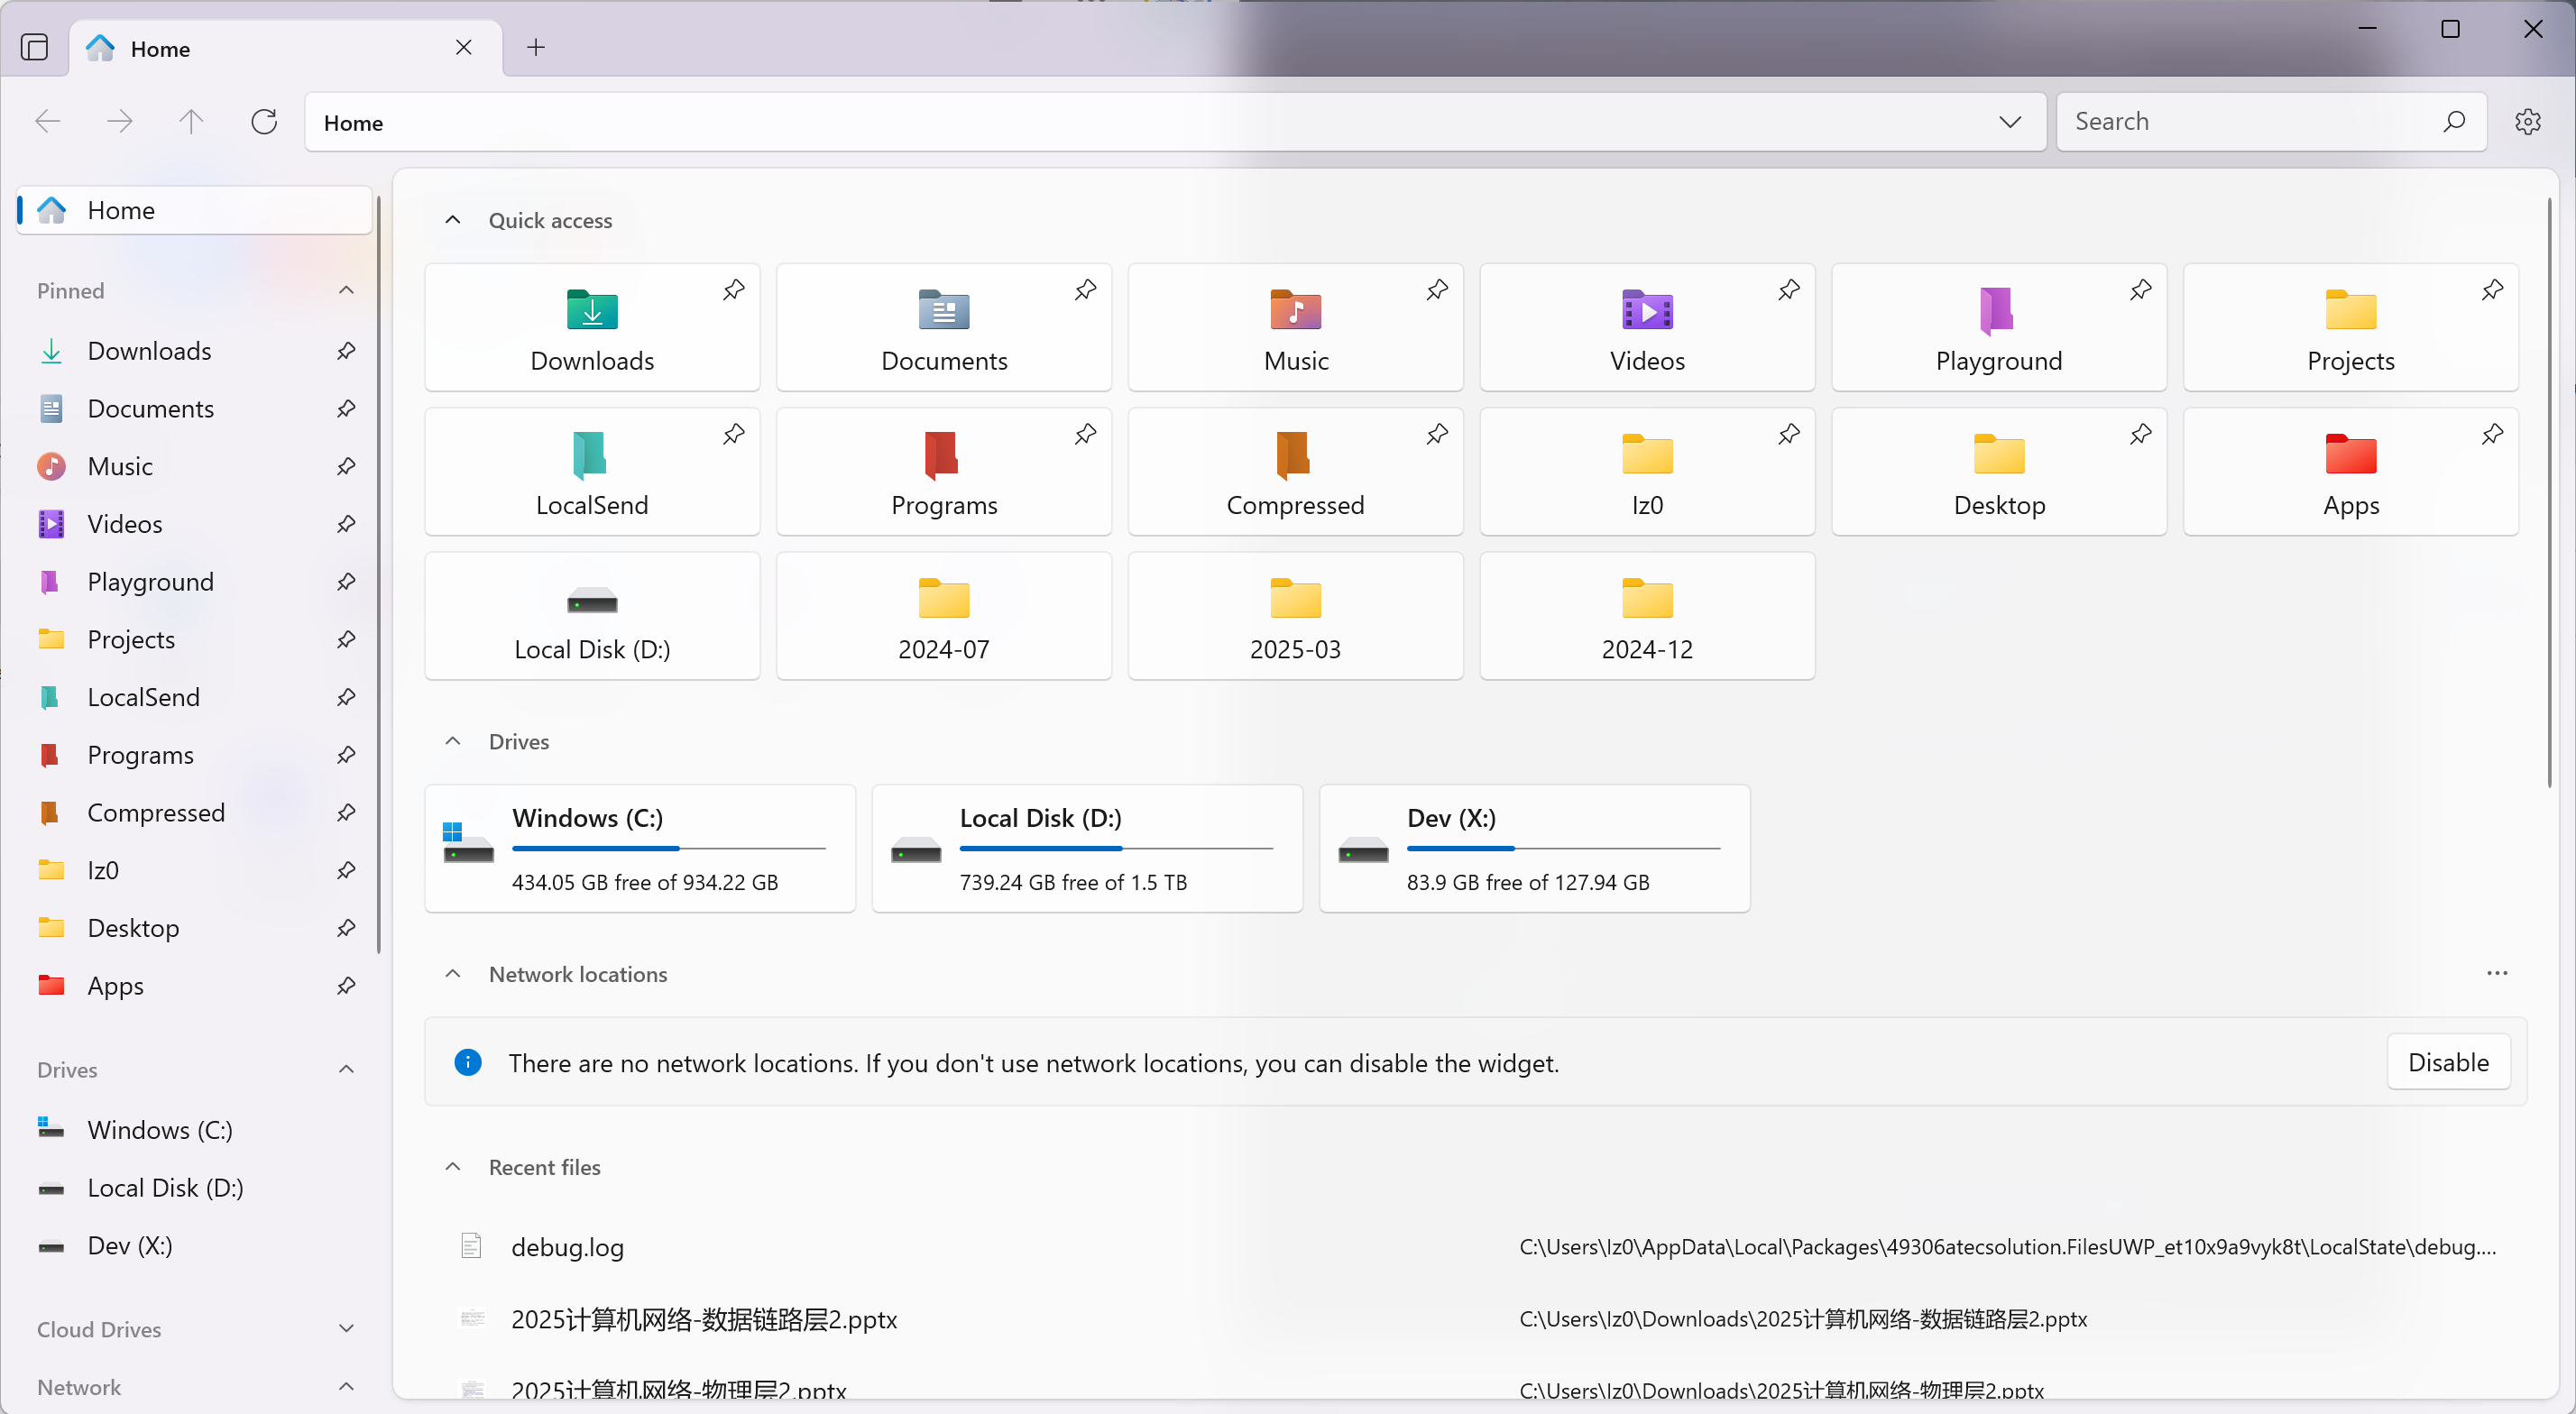This screenshot has width=2576, height=1414.
Task: Toggle pin on the Apps tile
Action: coord(2492,434)
